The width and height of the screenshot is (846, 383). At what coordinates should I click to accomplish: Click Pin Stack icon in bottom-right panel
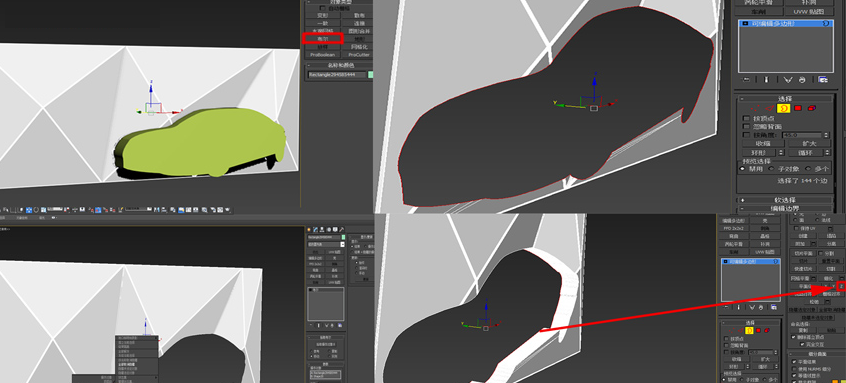click(726, 307)
